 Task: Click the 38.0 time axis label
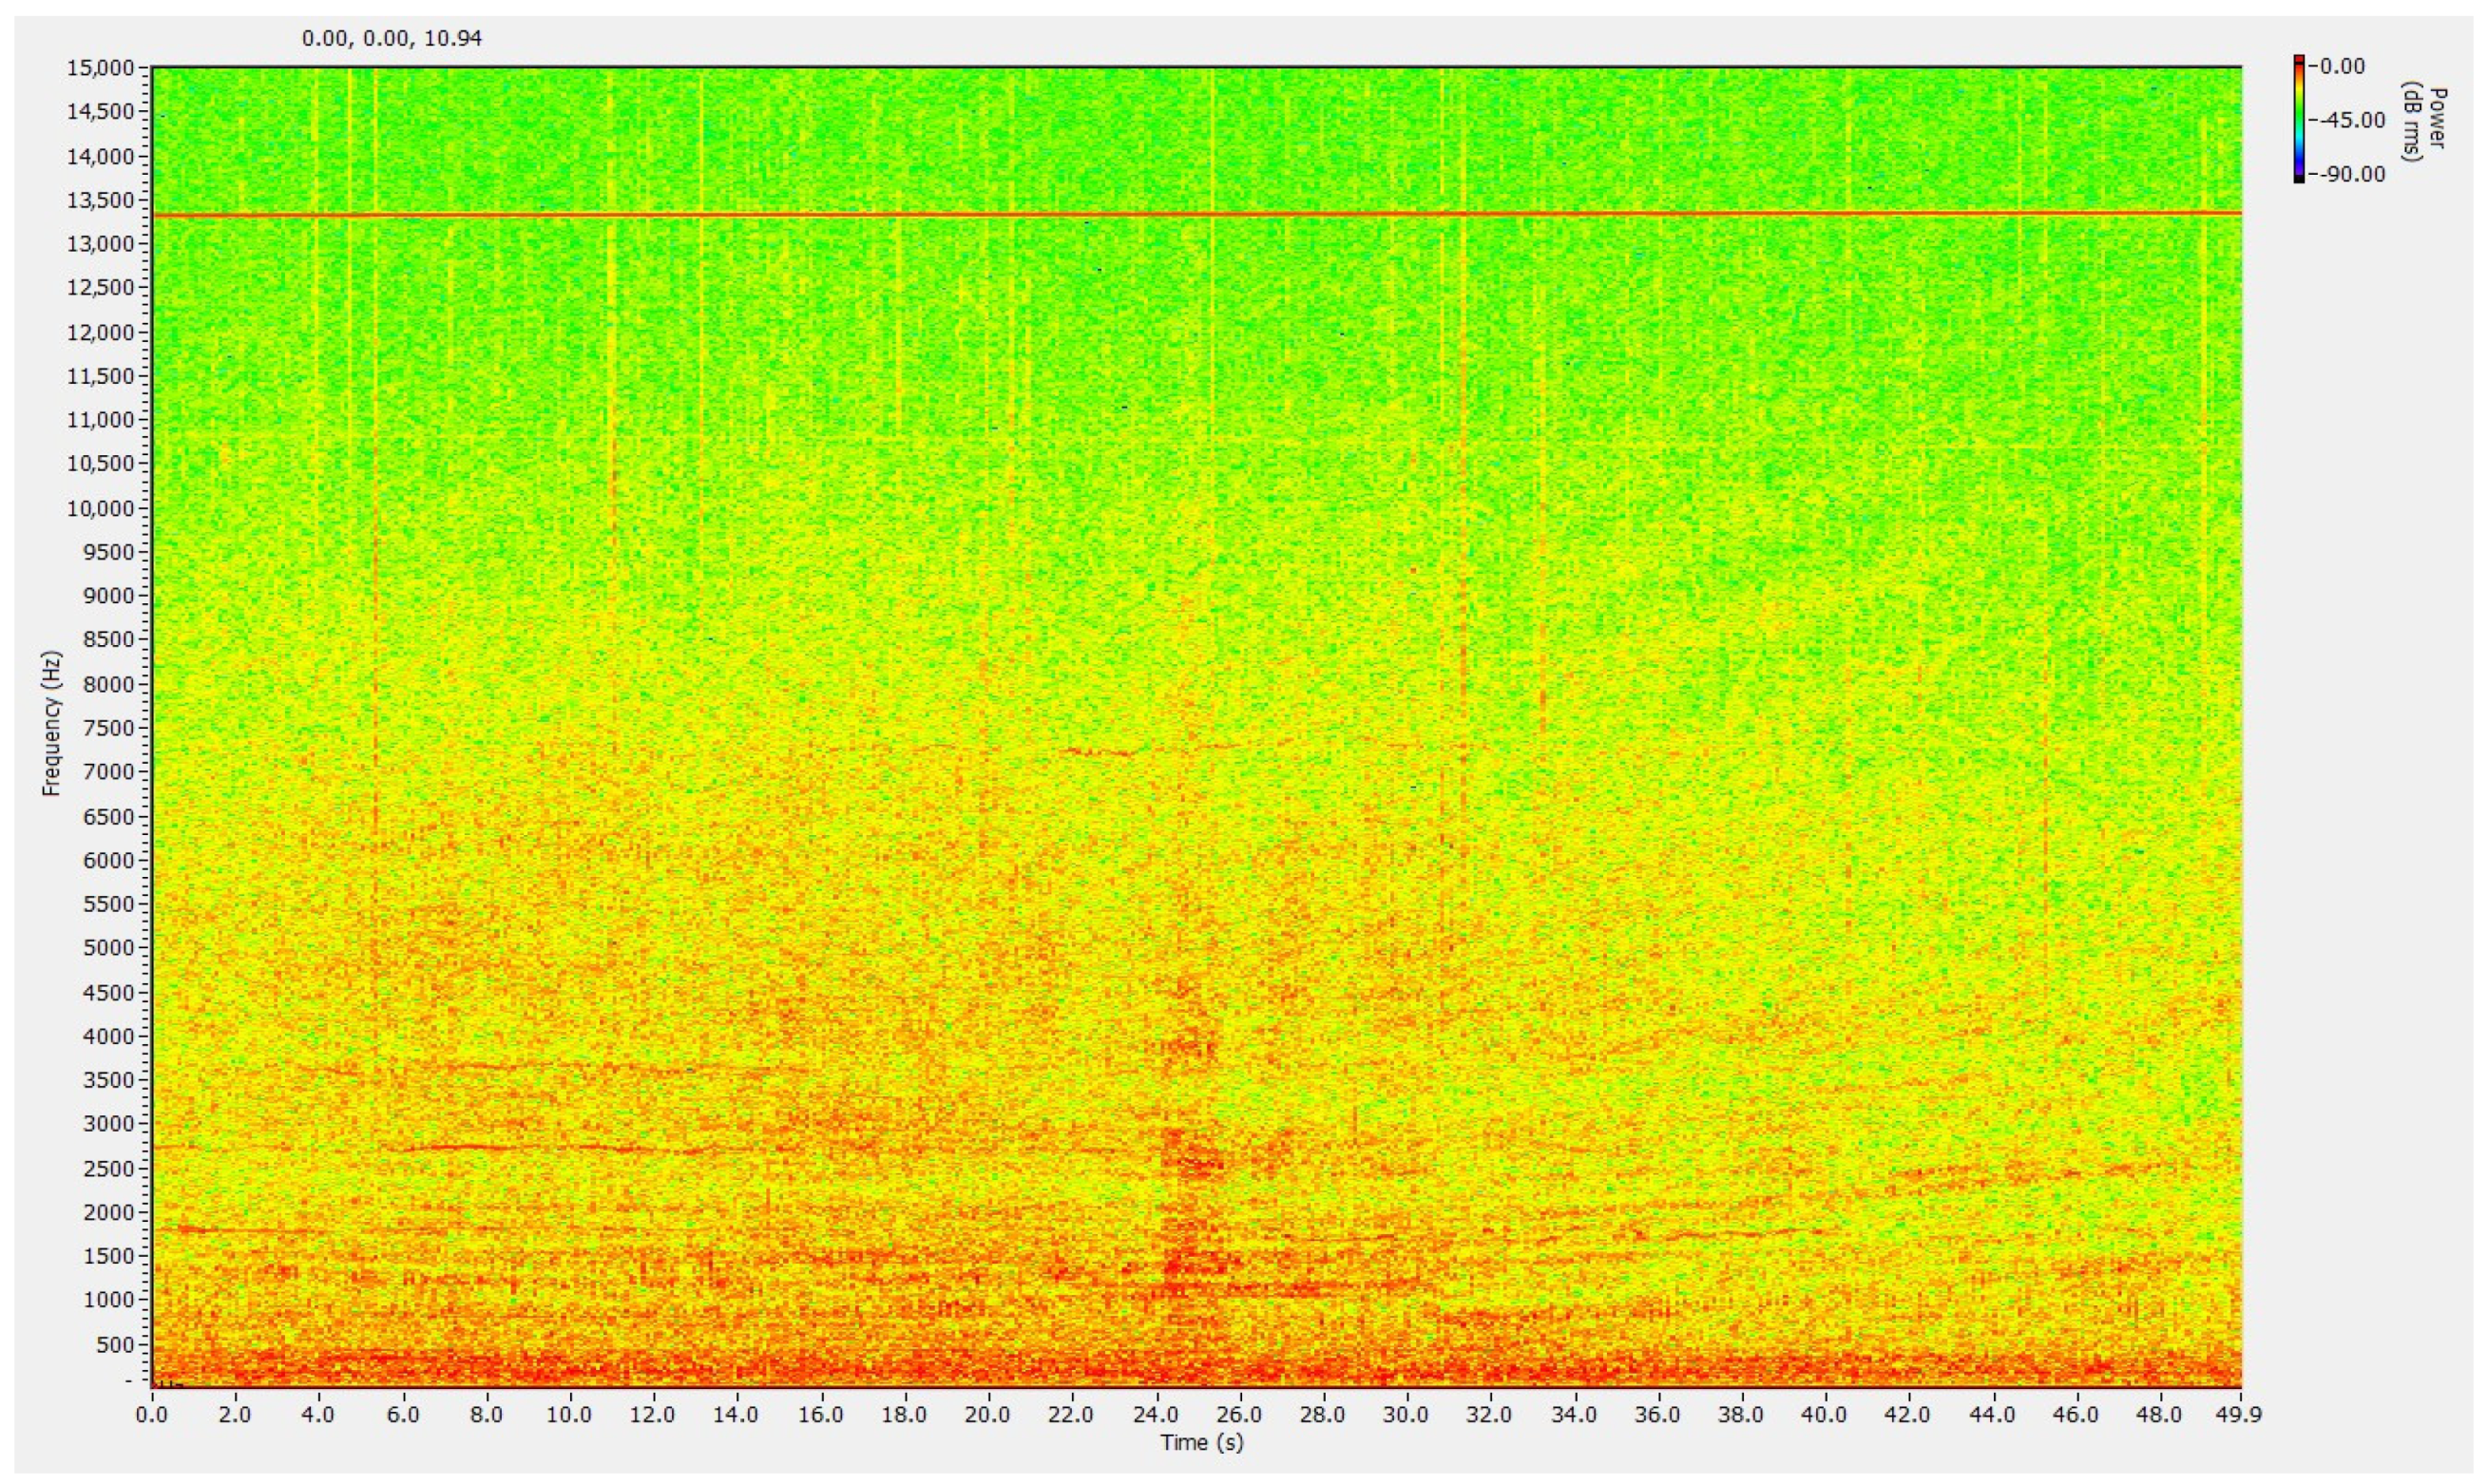click(1743, 1416)
